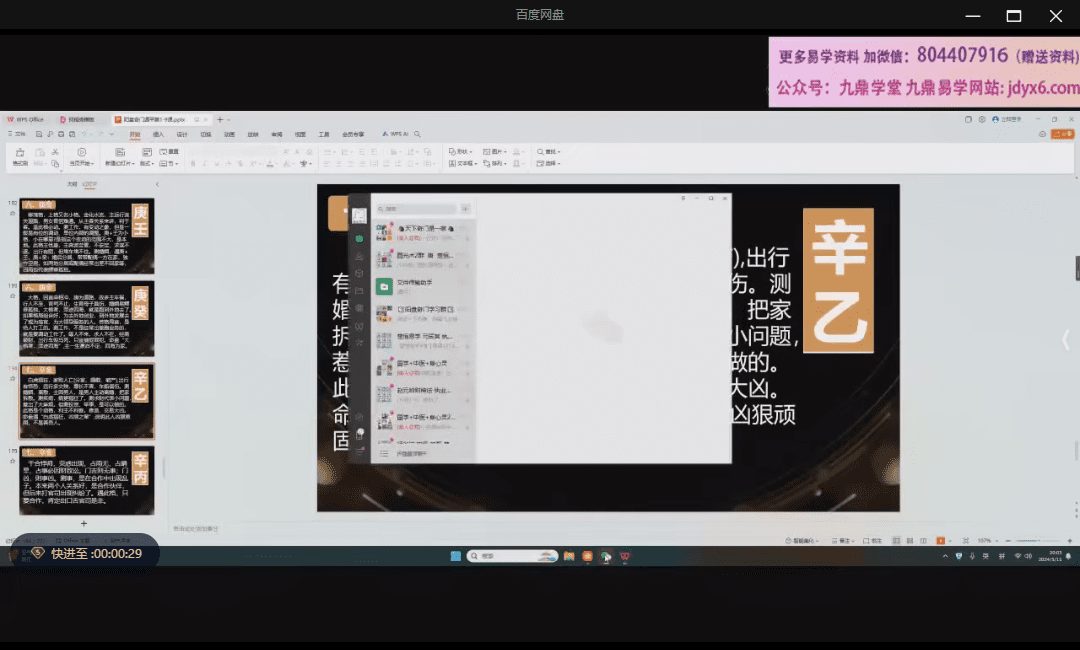Open the 插入 ribbon tab

click(158, 133)
